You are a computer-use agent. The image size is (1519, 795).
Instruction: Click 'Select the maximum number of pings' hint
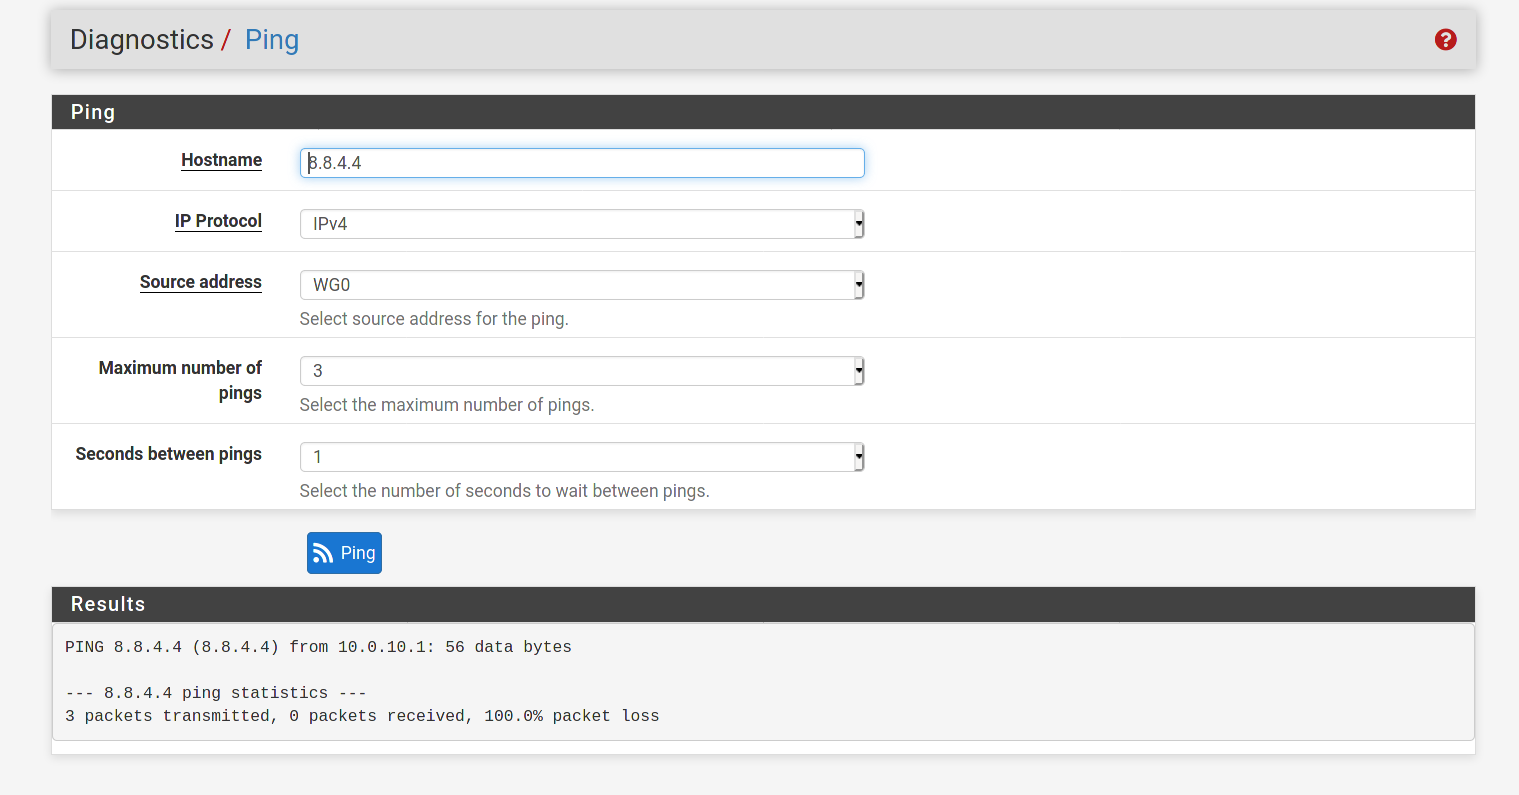point(447,405)
